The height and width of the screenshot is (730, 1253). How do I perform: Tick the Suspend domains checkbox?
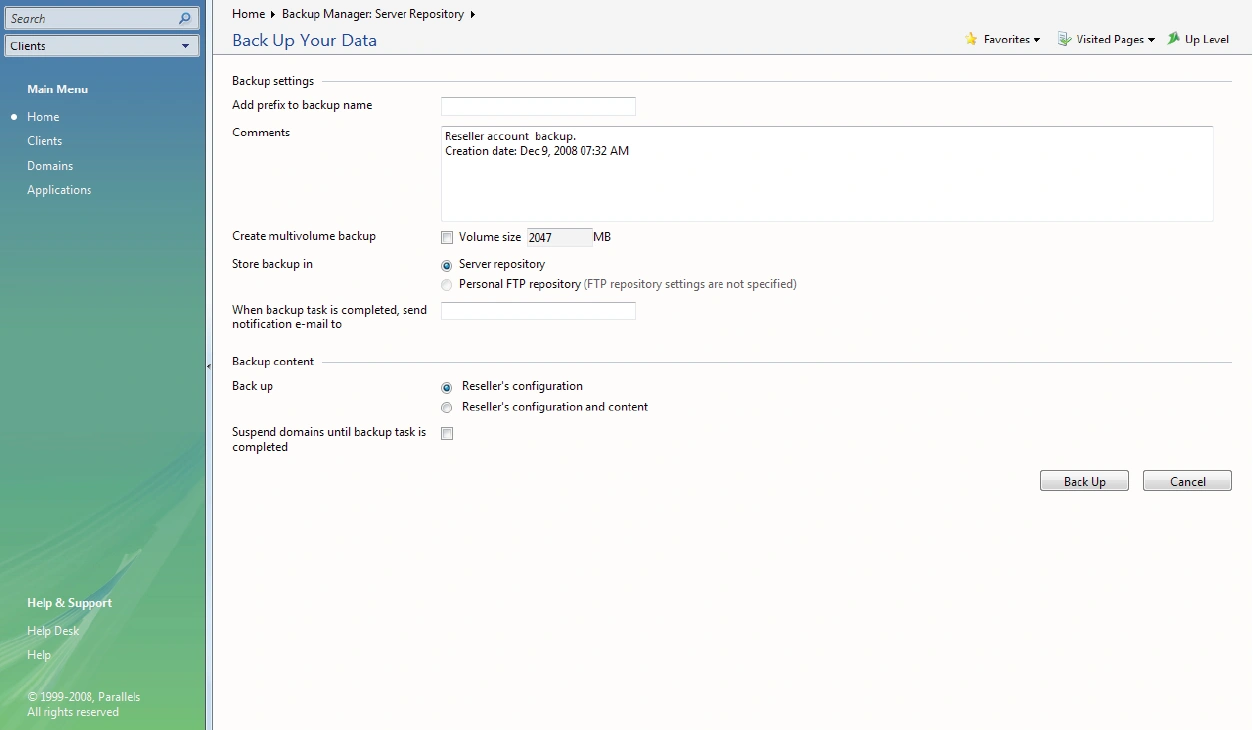[x=447, y=434]
